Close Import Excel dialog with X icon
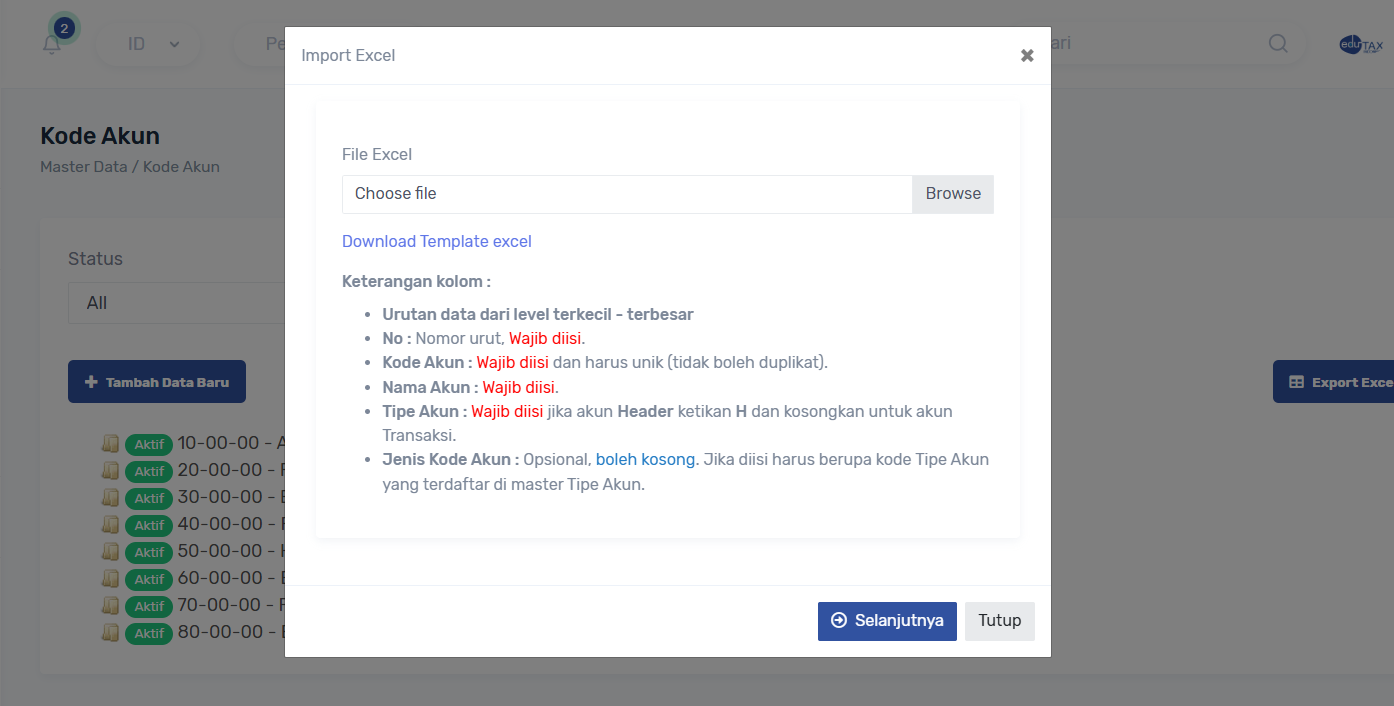Viewport: 1394px width, 706px height. pyautogui.click(x=1027, y=56)
